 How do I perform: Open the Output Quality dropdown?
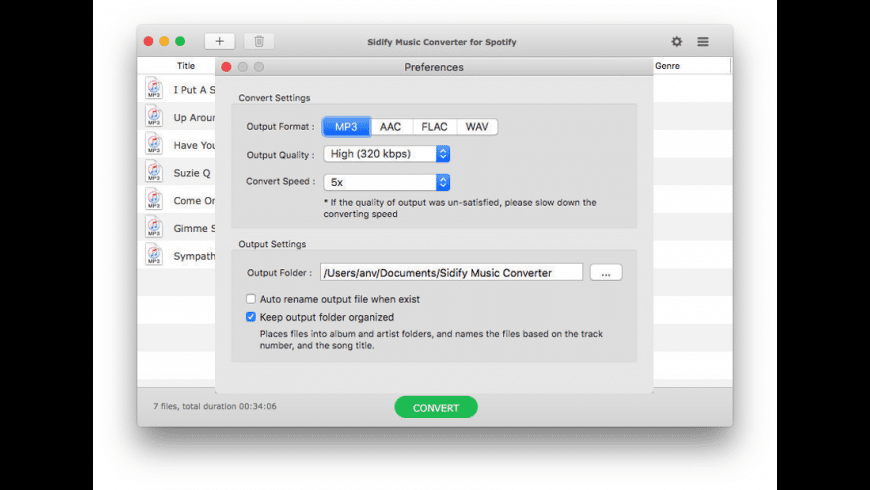point(387,154)
